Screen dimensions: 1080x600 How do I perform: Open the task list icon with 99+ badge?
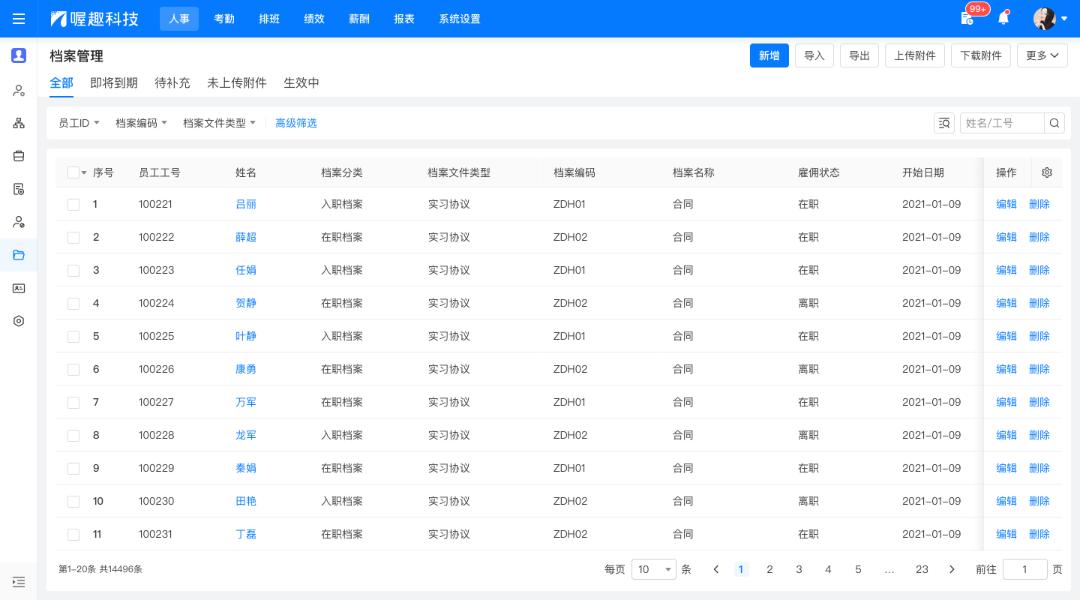pyautogui.click(x=967, y=18)
